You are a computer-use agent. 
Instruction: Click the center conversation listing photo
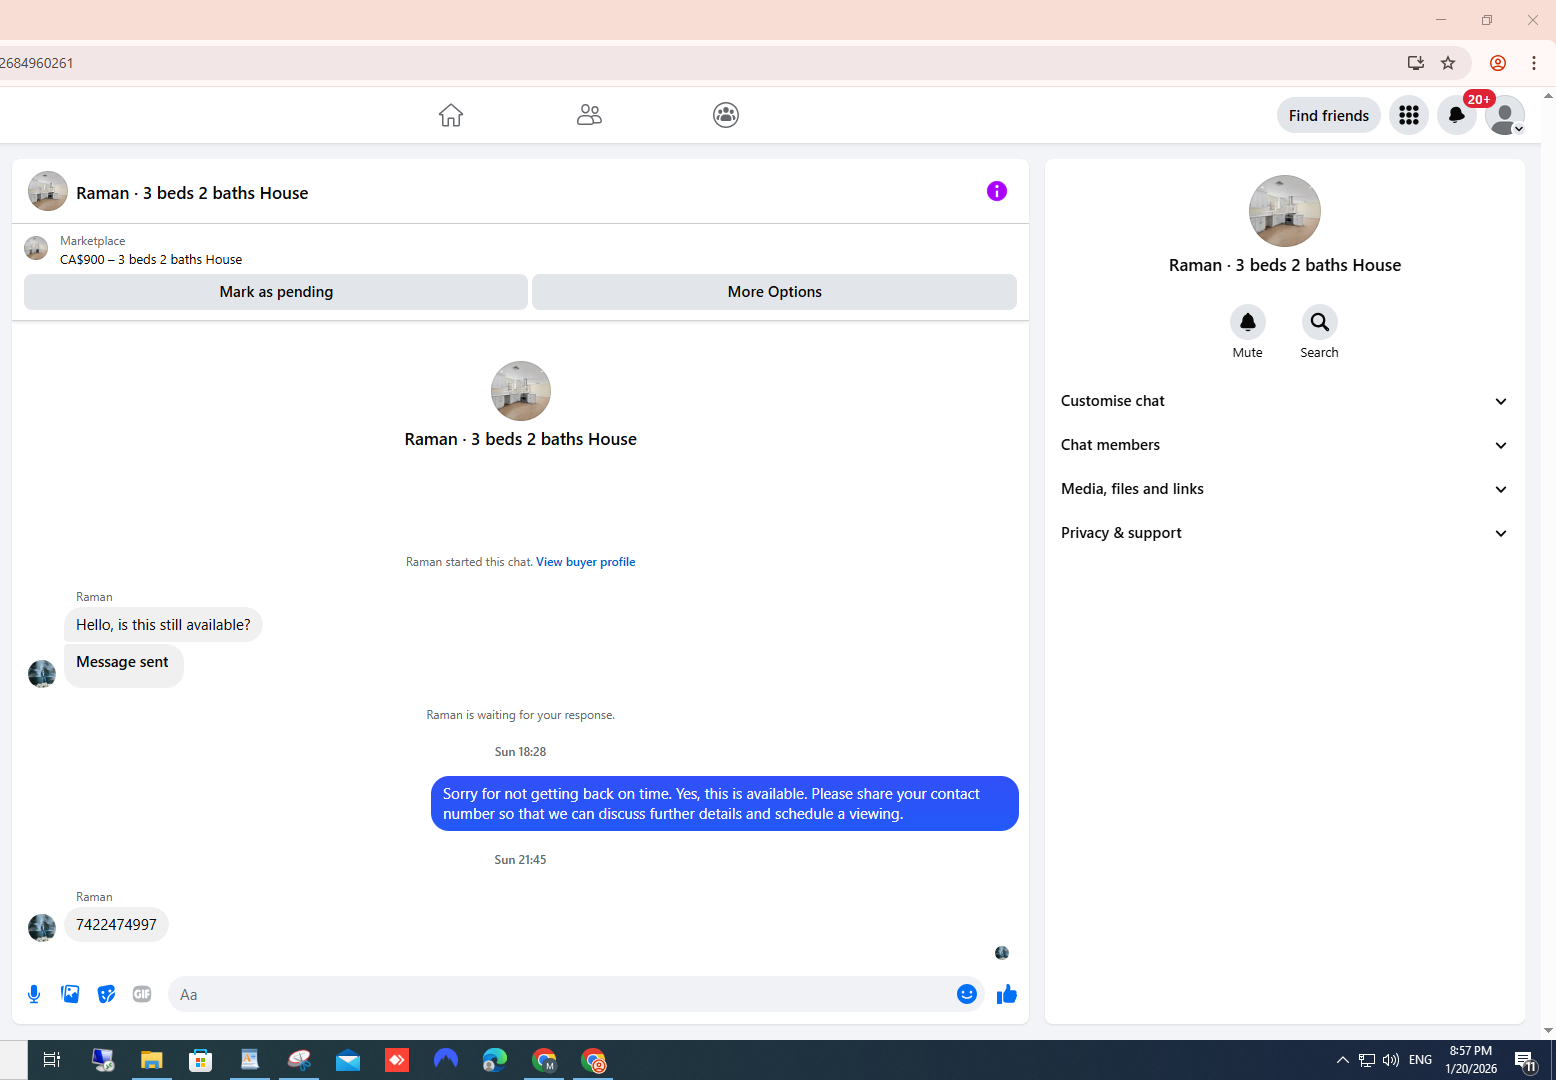point(520,391)
